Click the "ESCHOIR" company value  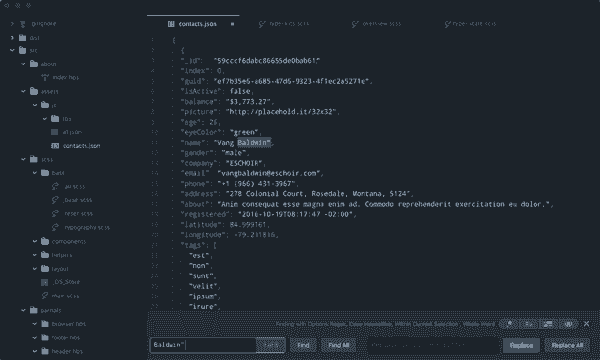click(244, 163)
